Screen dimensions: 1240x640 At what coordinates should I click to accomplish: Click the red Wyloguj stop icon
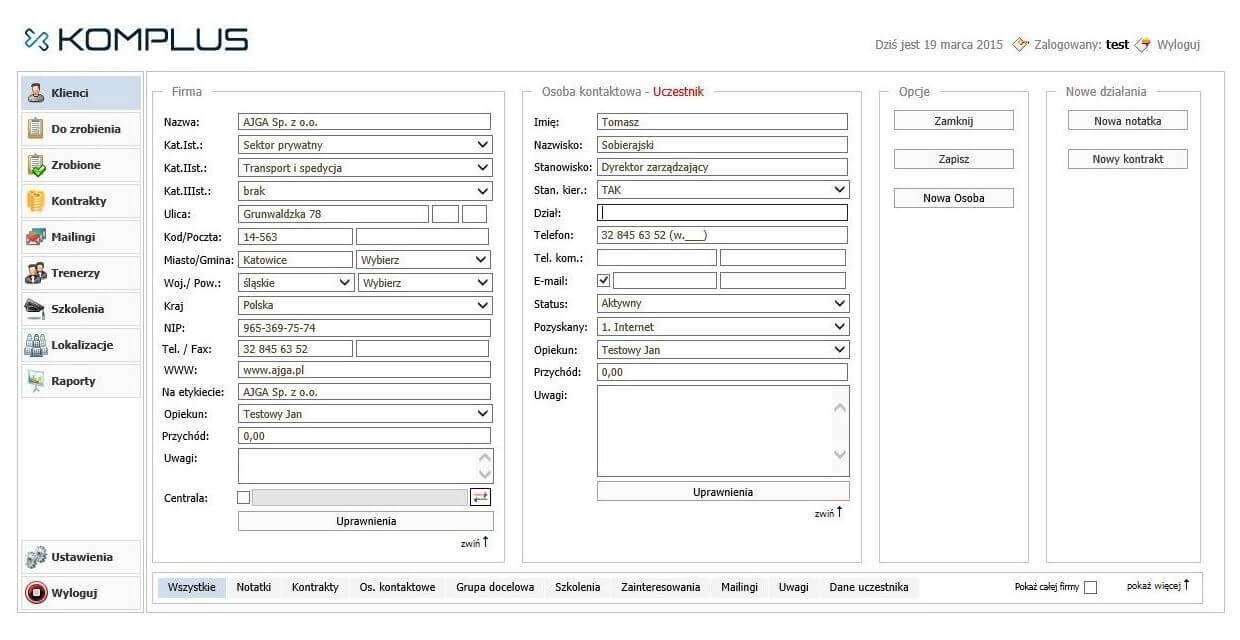[x=36, y=593]
